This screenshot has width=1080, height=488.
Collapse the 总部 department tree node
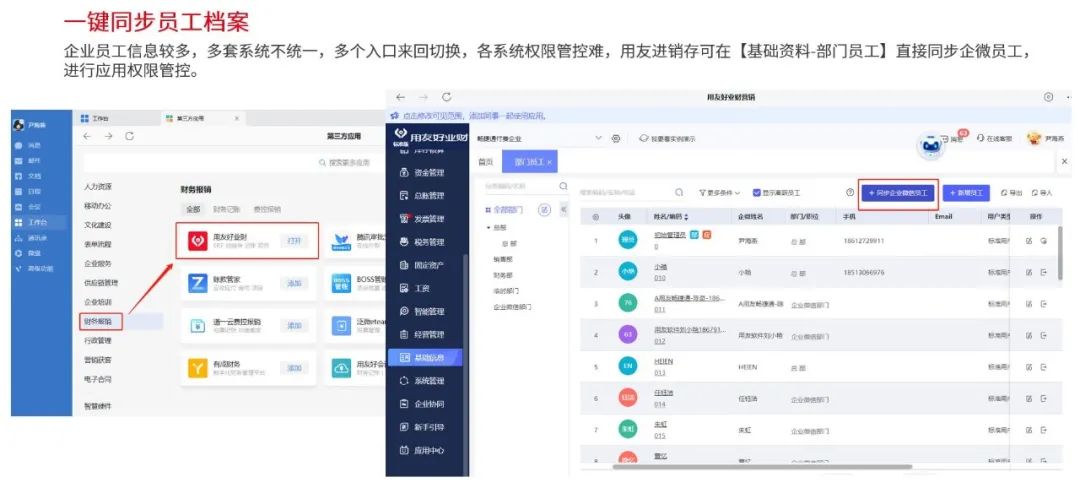tap(488, 227)
